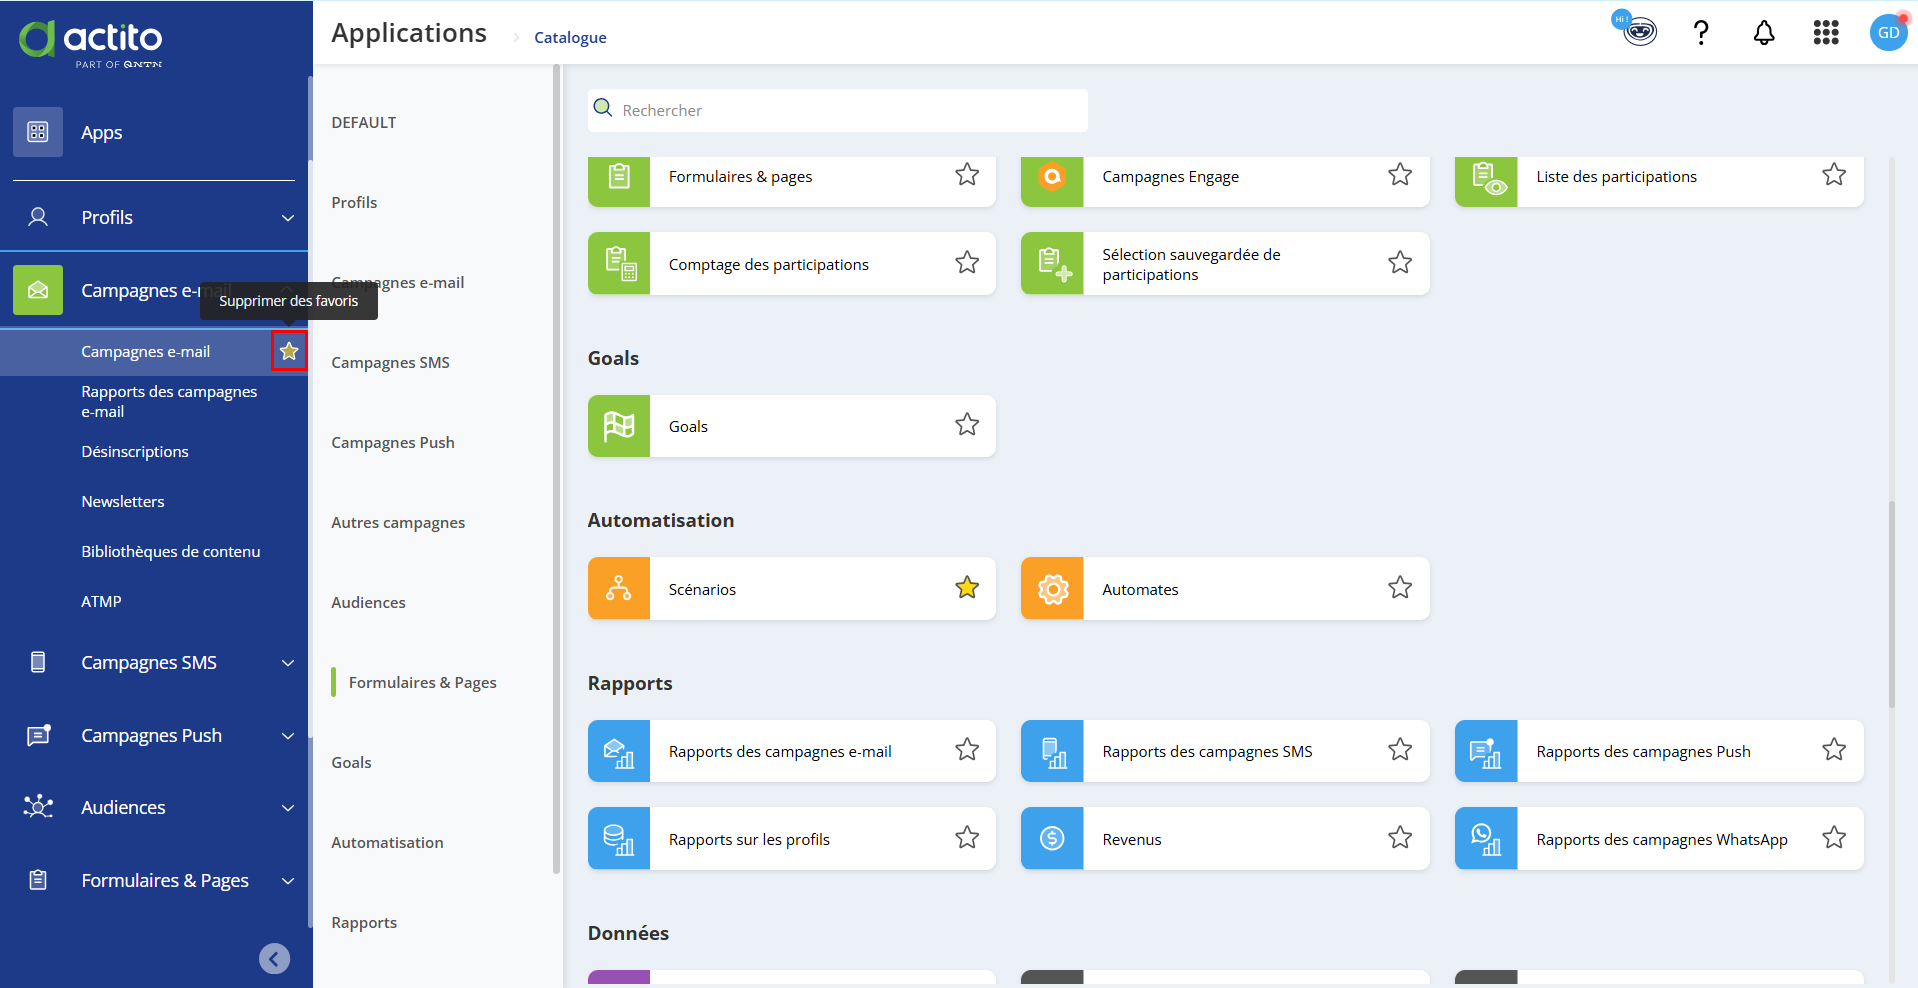1918x988 pixels.
Task: Click the Audiences network icon in sidebar
Action: coord(38,807)
